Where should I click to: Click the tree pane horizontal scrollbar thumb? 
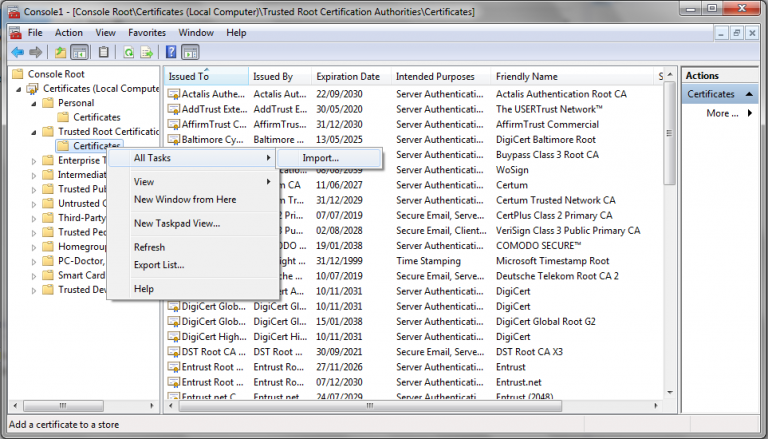click(x=63, y=406)
